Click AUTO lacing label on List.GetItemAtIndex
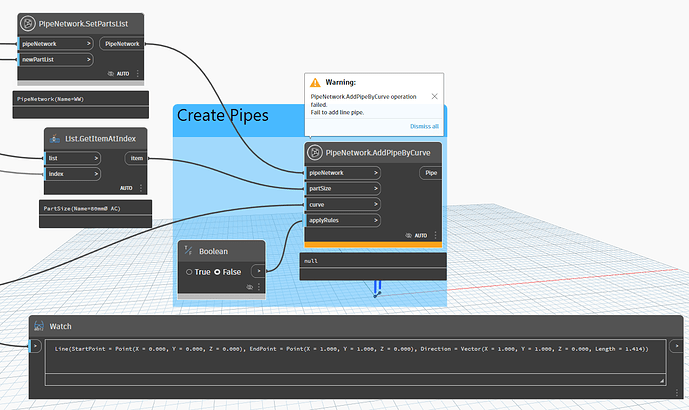The image size is (689, 410). [x=126, y=188]
